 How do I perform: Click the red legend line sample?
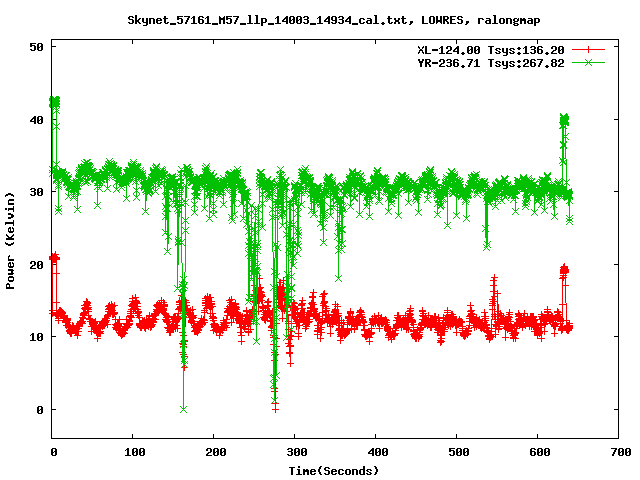588,50
